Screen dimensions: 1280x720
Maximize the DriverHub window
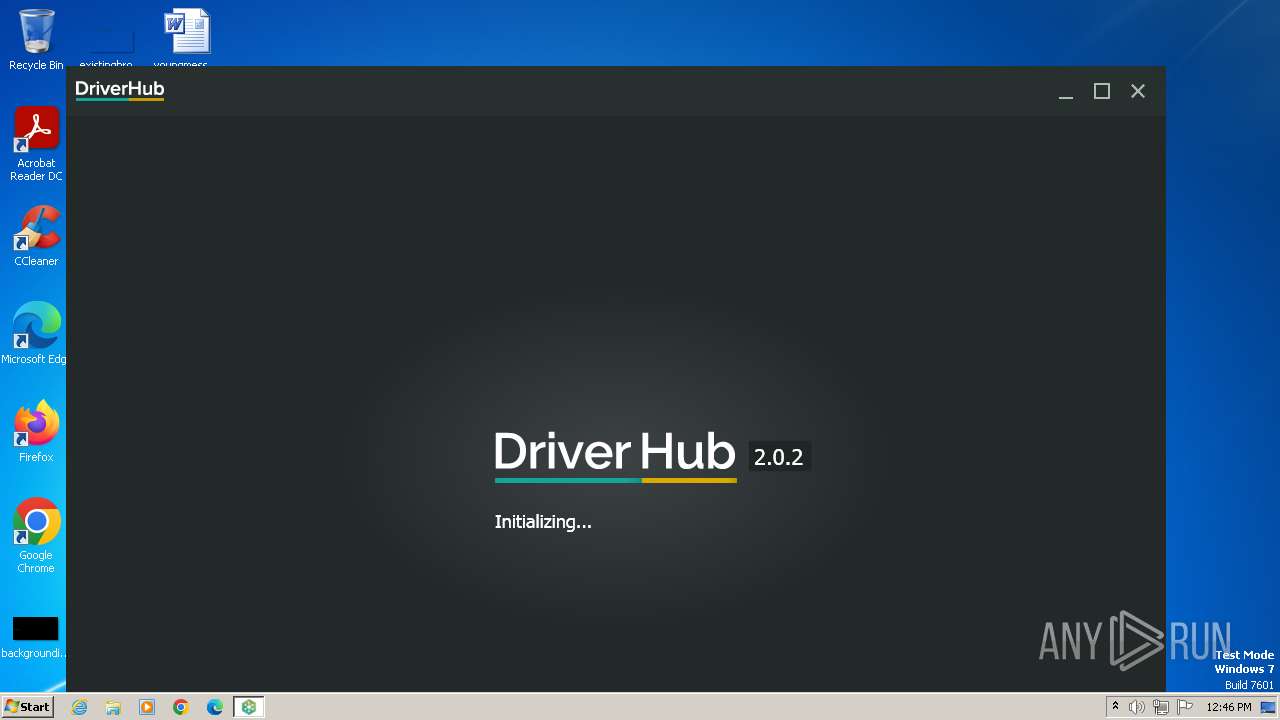click(1102, 91)
